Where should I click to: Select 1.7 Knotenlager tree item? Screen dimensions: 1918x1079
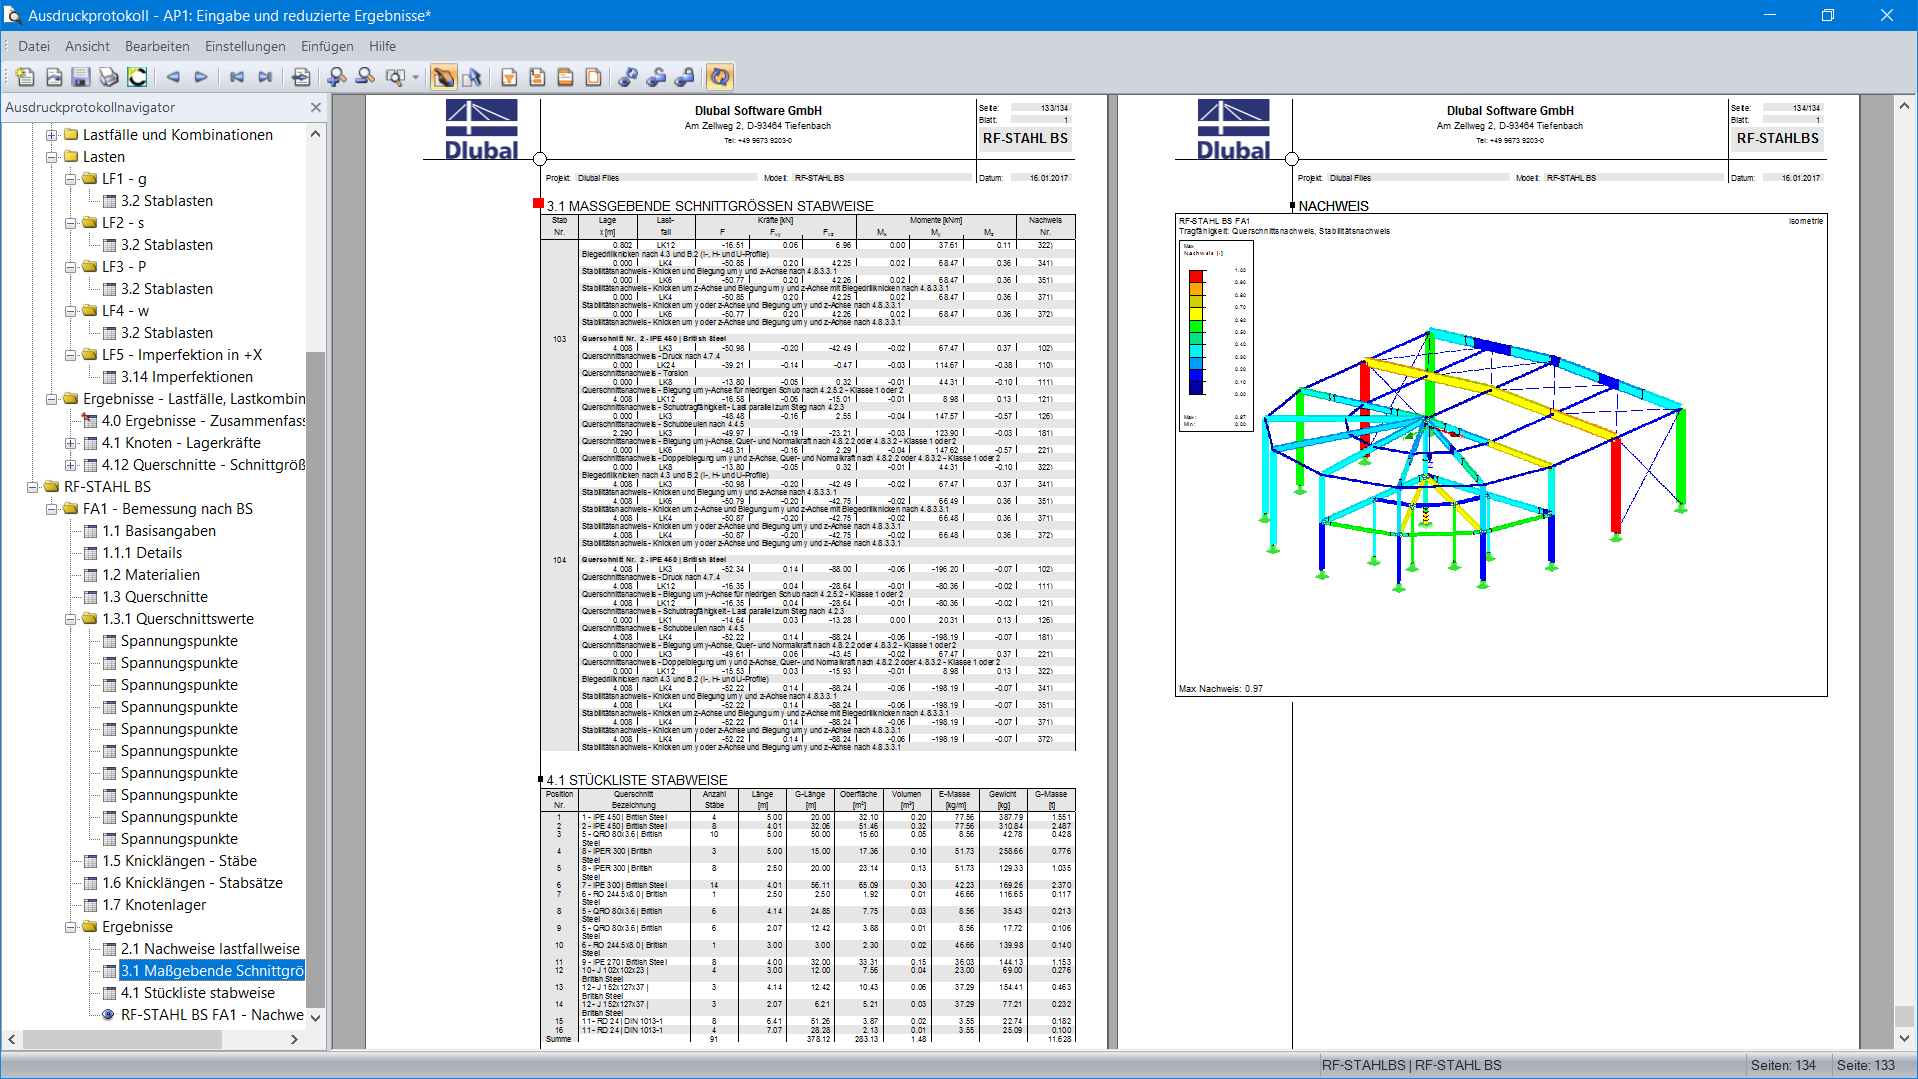pyautogui.click(x=154, y=905)
